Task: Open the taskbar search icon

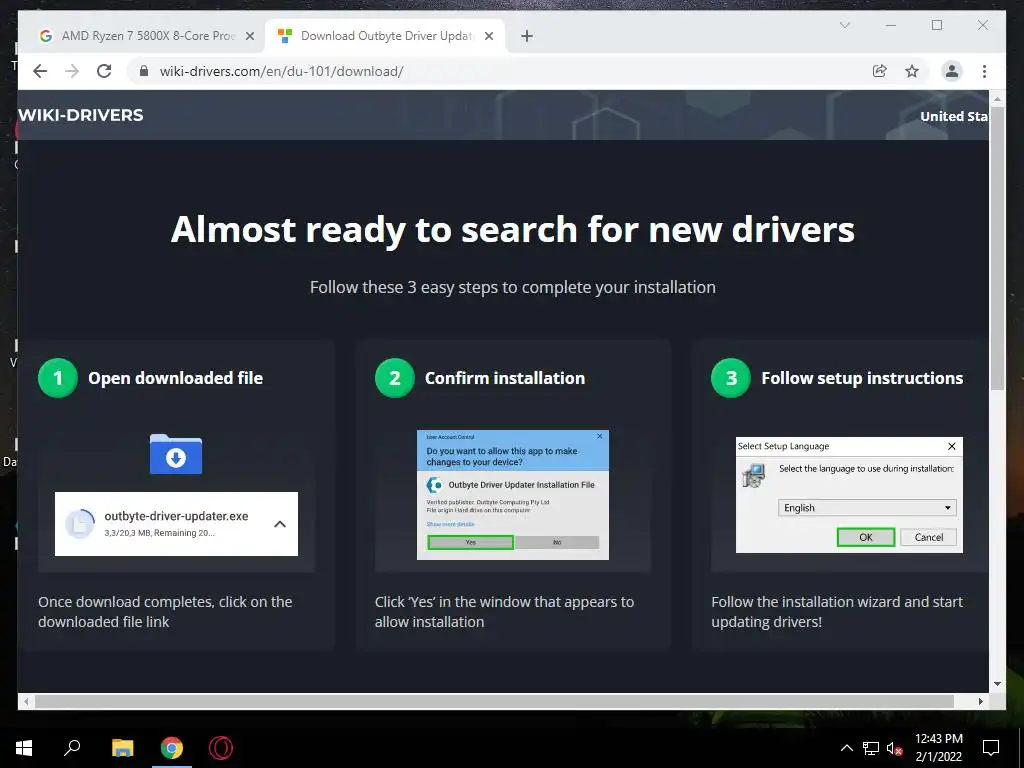Action: 72,748
